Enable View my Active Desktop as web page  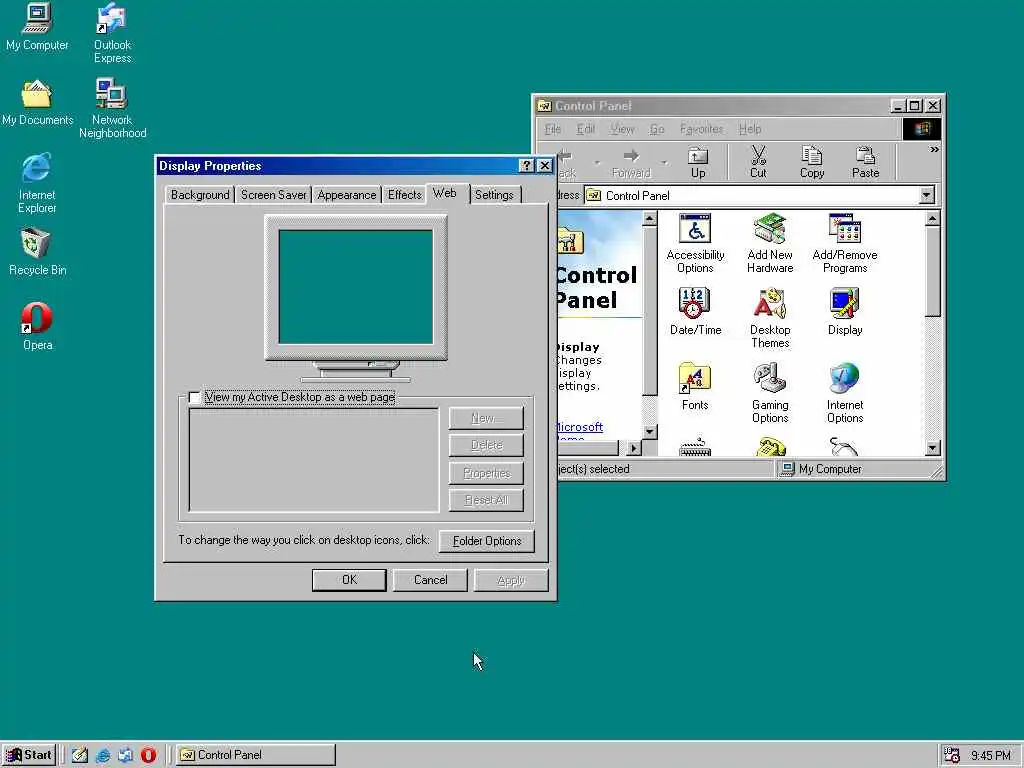[195, 397]
